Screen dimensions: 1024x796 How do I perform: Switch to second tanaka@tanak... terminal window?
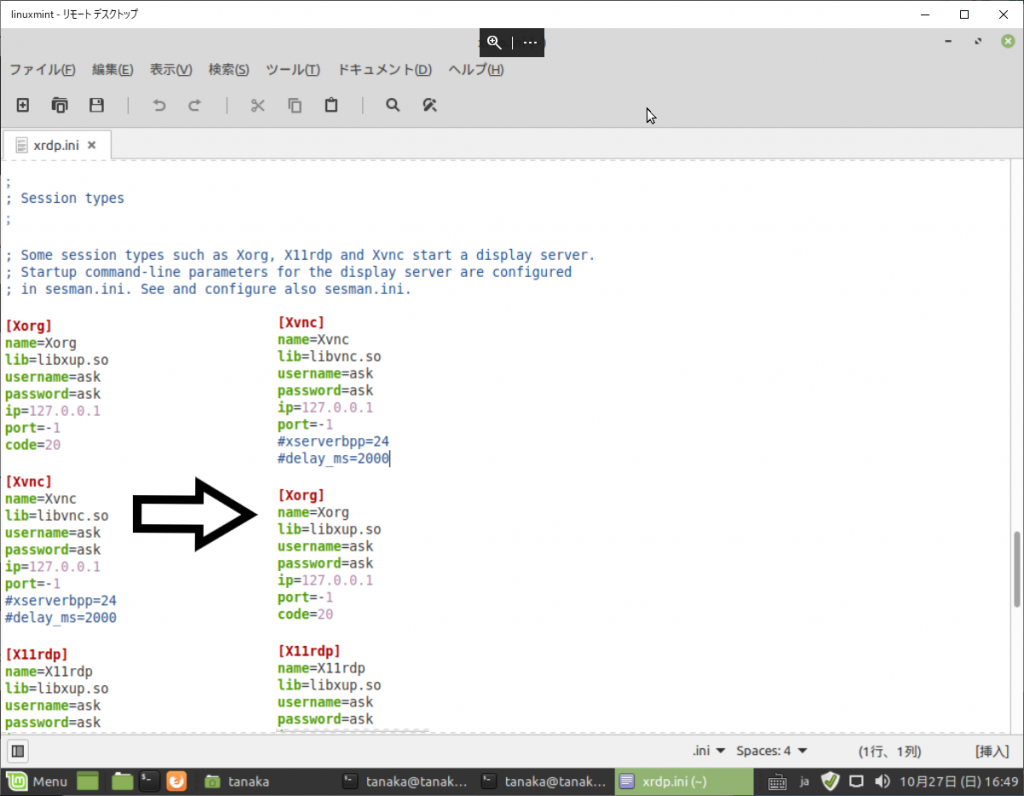point(544,782)
